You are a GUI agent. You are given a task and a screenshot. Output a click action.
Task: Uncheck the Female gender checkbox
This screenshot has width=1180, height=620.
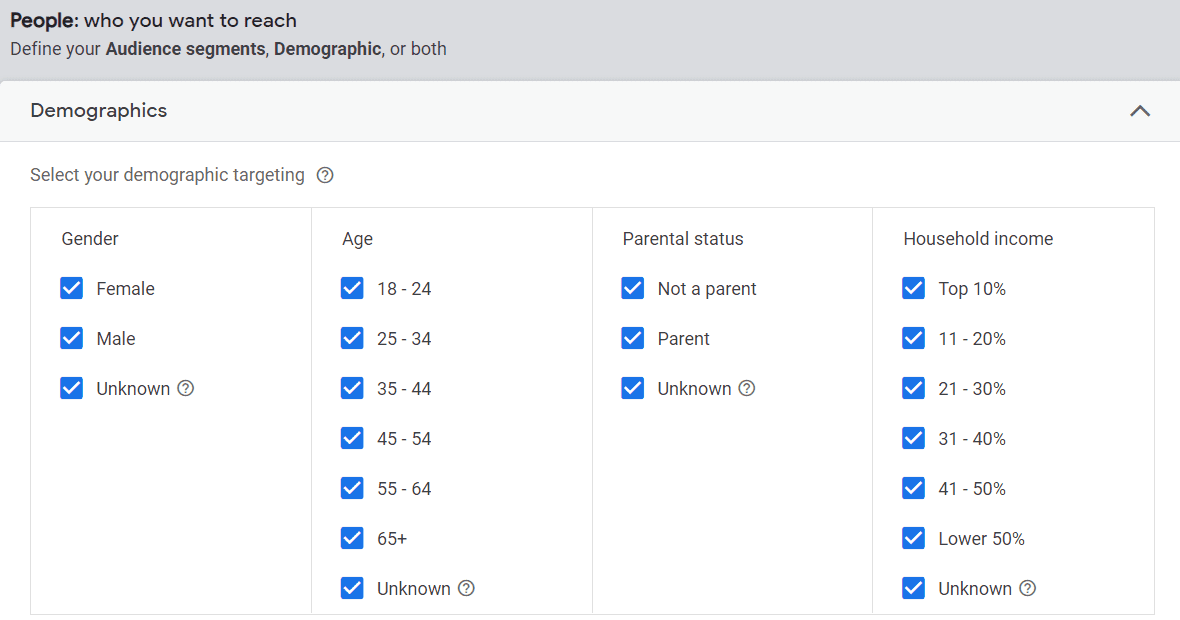(x=71, y=288)
